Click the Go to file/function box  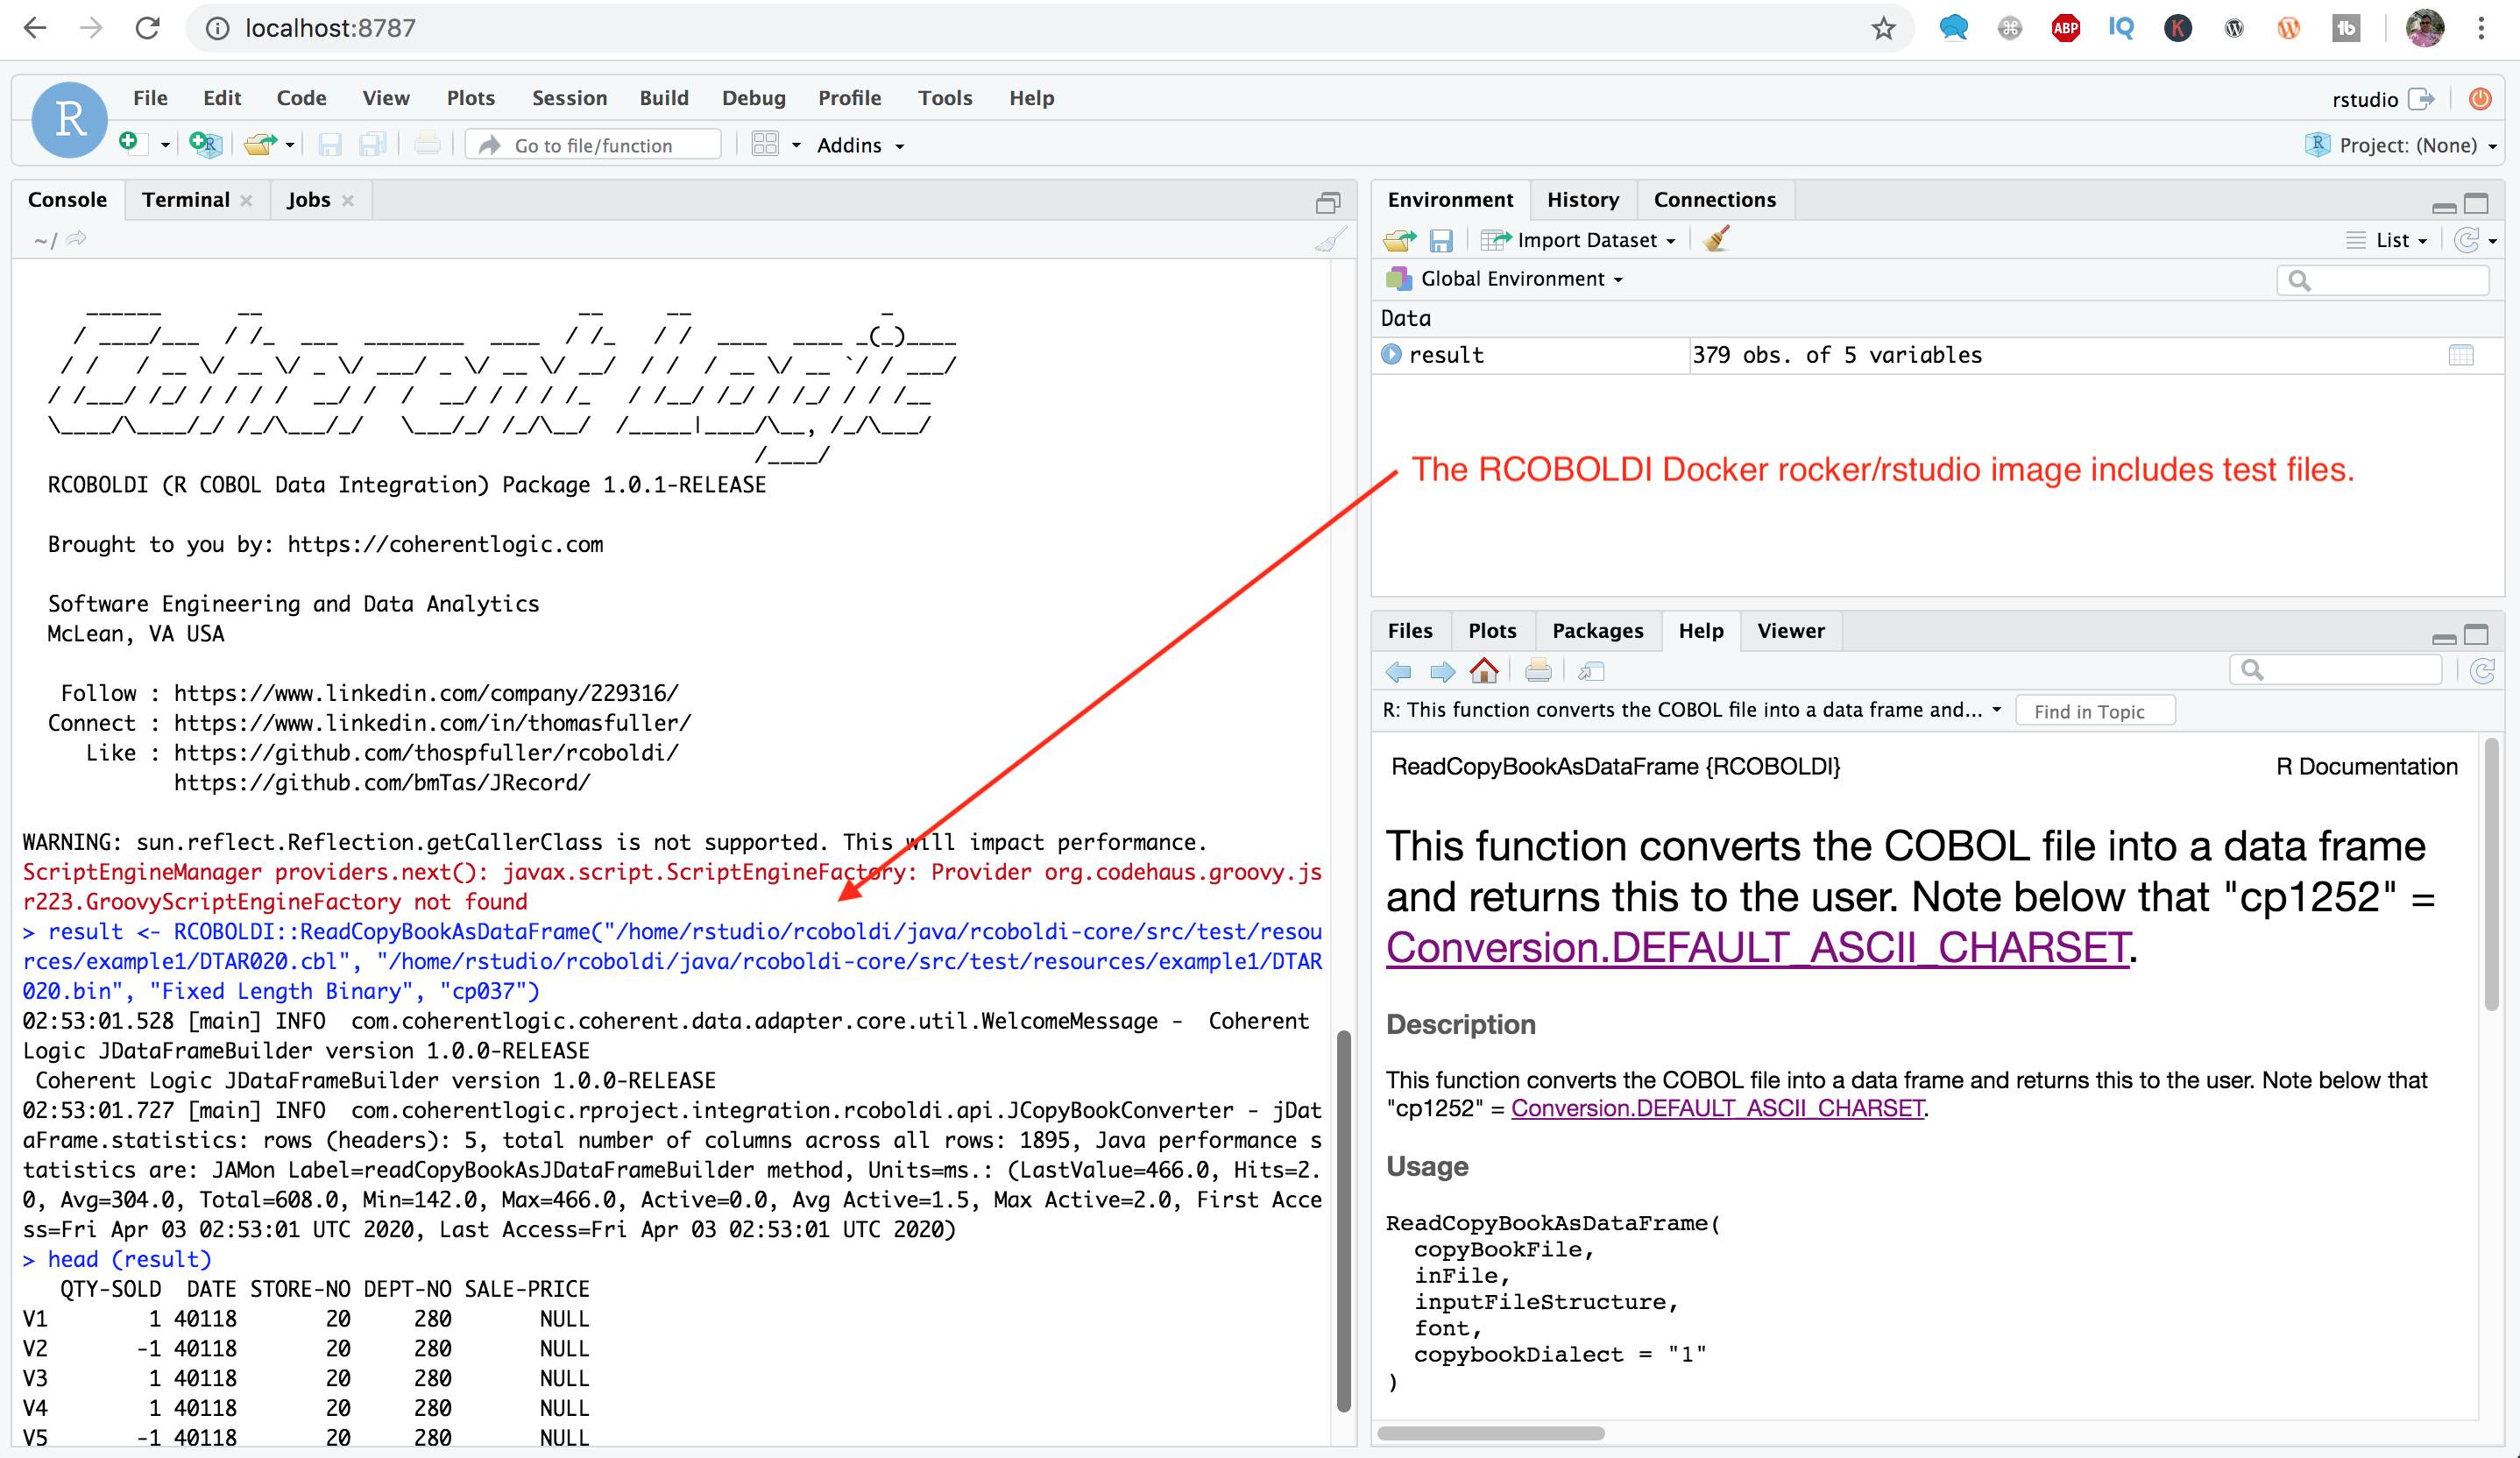[593, 145]
